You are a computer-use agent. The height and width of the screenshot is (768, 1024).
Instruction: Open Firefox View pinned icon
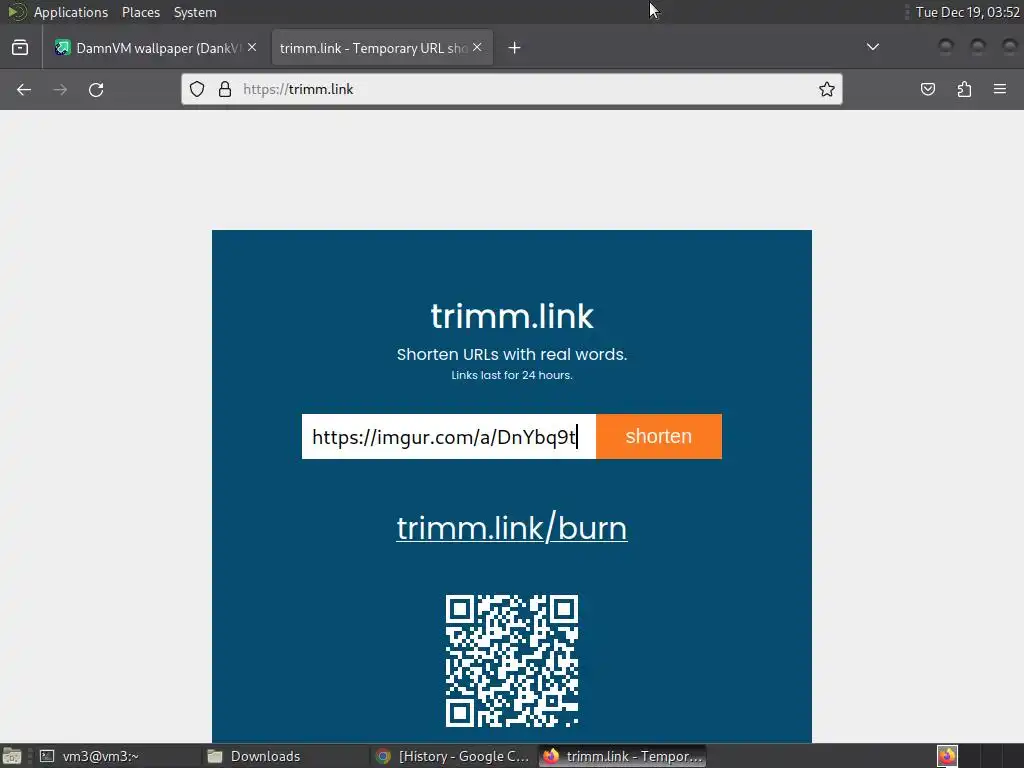(x=20, y=48)
